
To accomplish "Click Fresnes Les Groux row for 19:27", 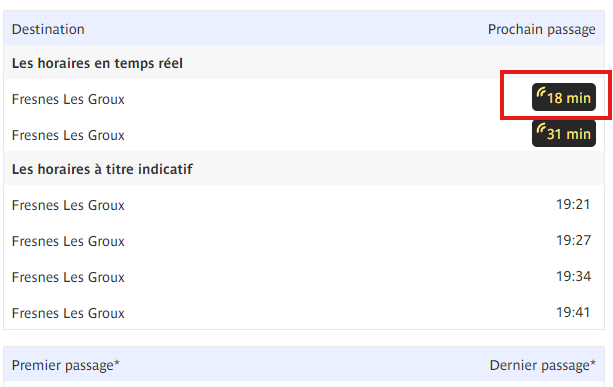I will coord(304,241).
